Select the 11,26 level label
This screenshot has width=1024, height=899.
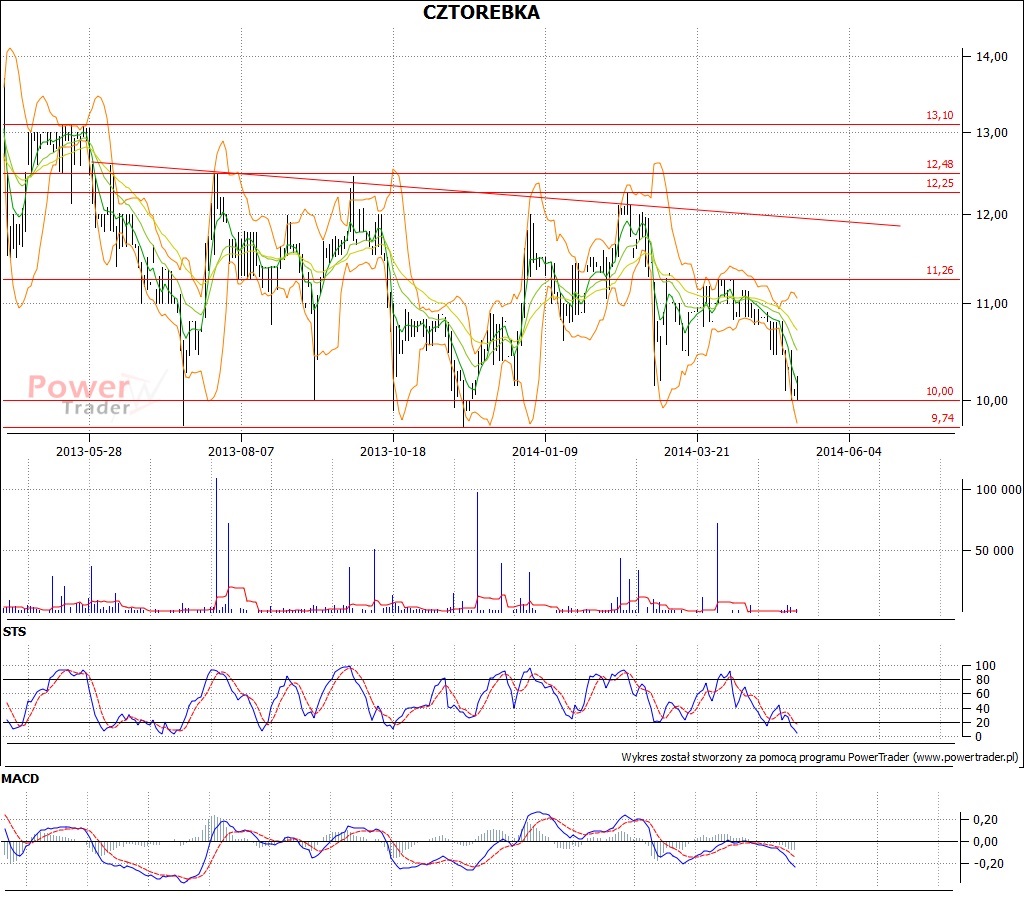pos(939,270)
